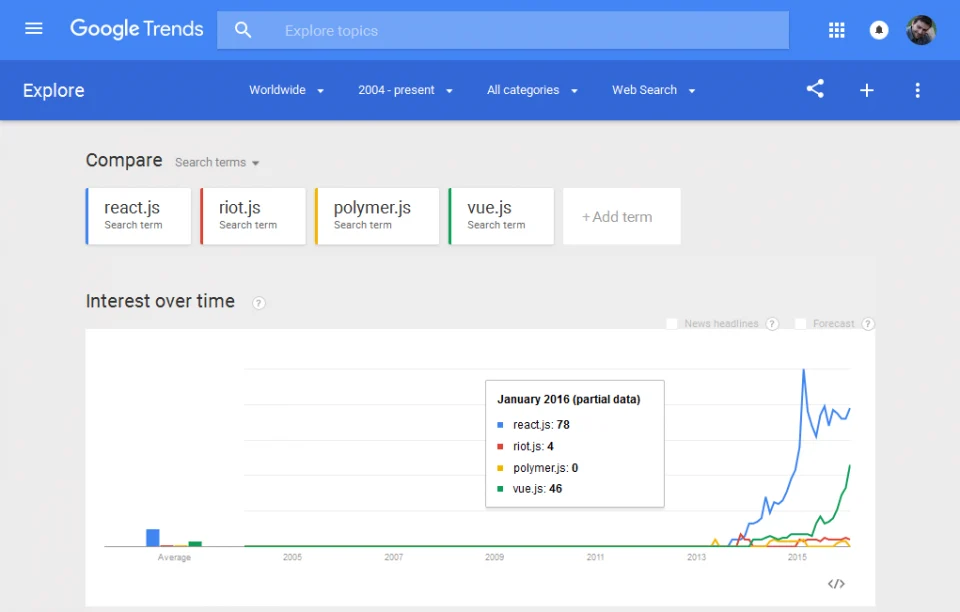Viewport: 960px width, 612px height.
Task: Open the Web Search type dropdown
Action: coord(653,90)
